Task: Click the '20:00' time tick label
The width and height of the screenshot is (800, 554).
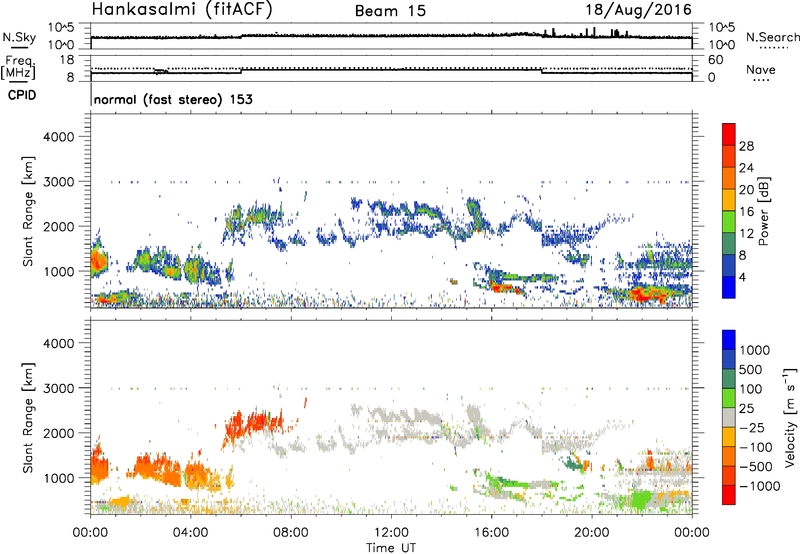Action: [x=591, y=533]
